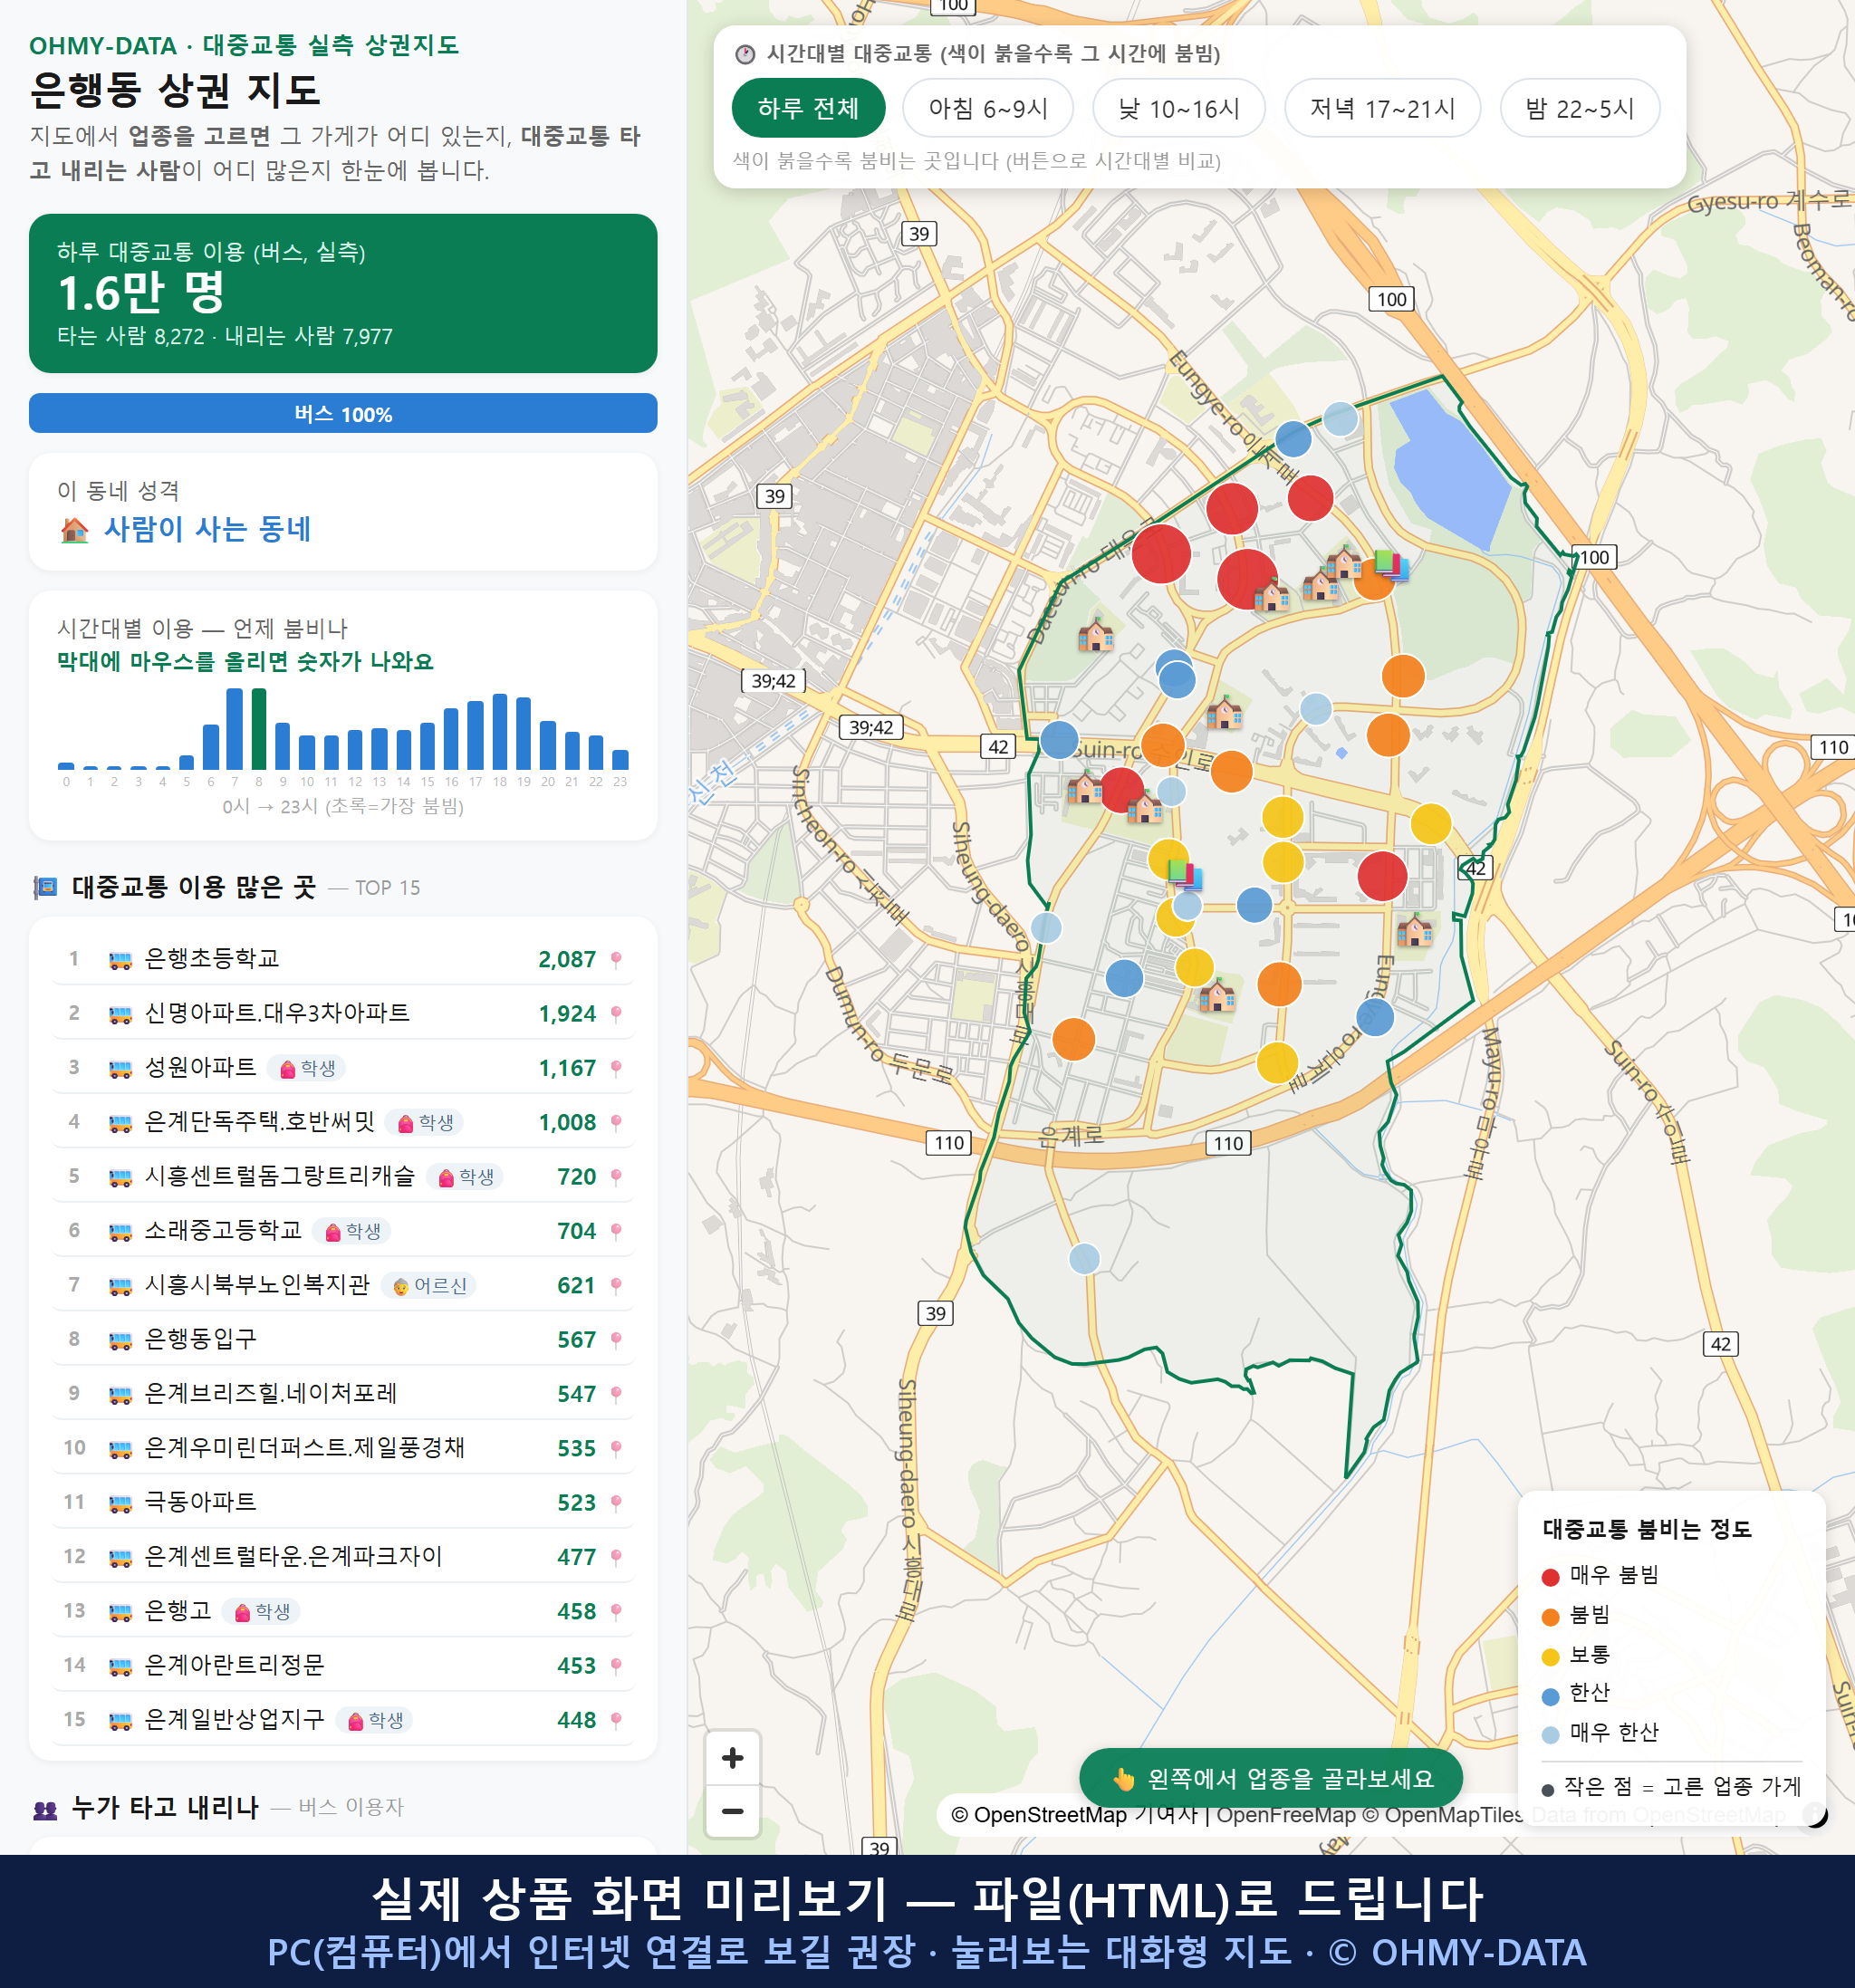Click the pin icon in 은행고 row
Image resolution: width=1855 pixels, height=1988 pixels.
[616, 1611]
